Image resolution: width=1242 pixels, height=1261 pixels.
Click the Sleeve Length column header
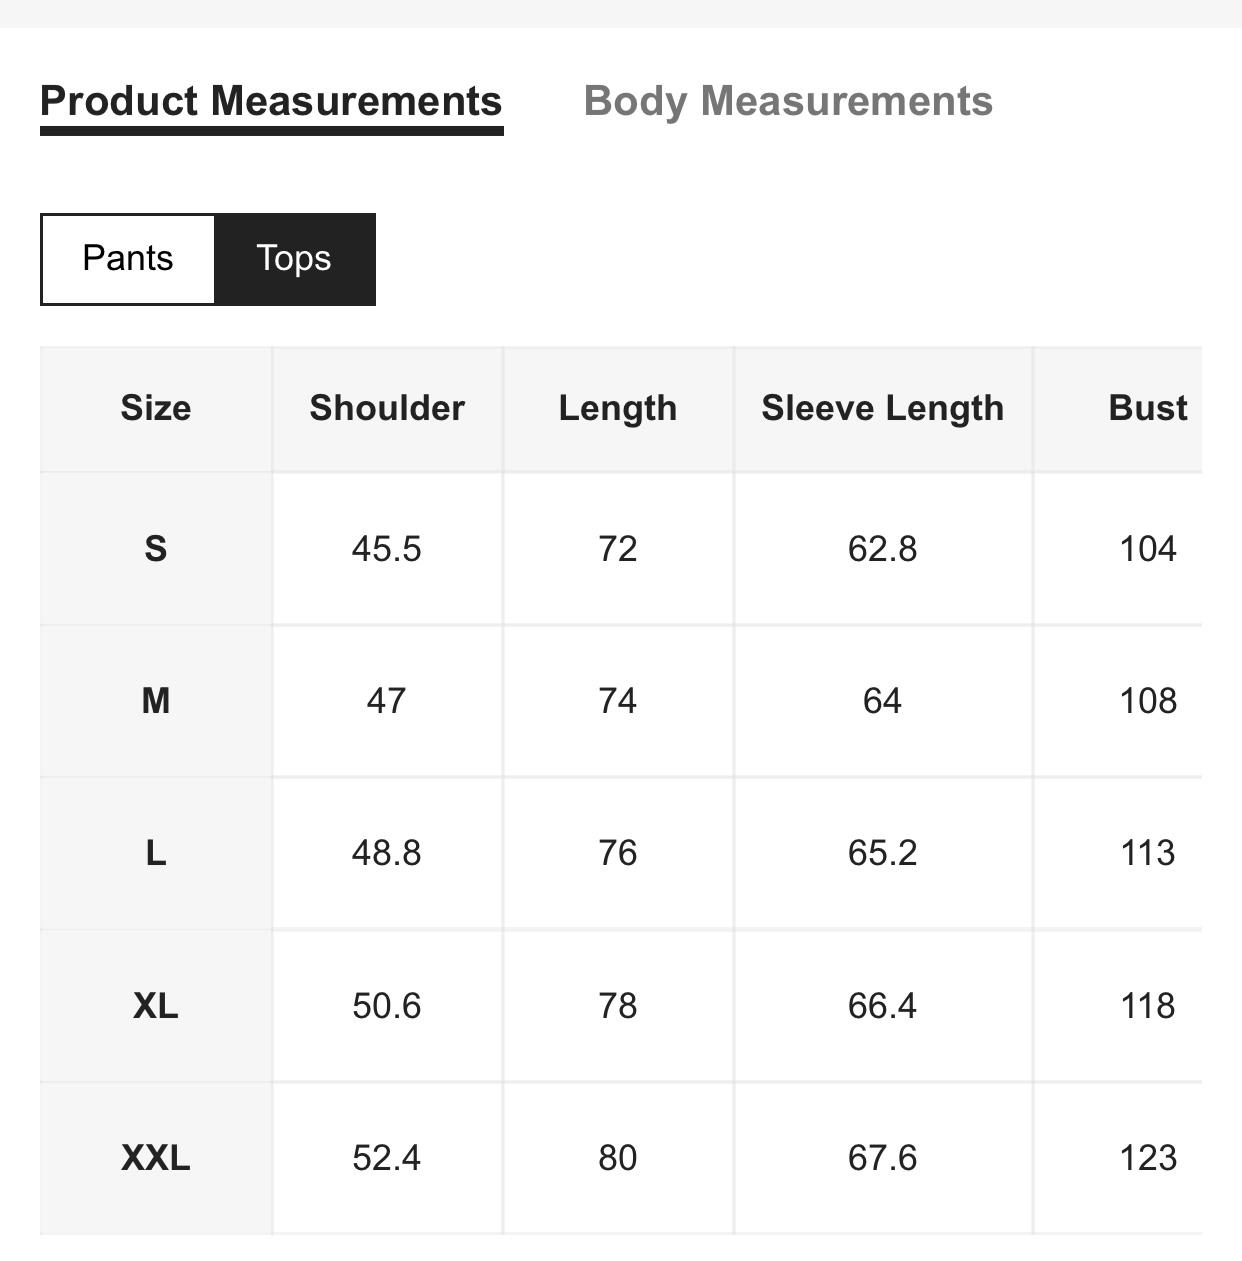point(882,409)
